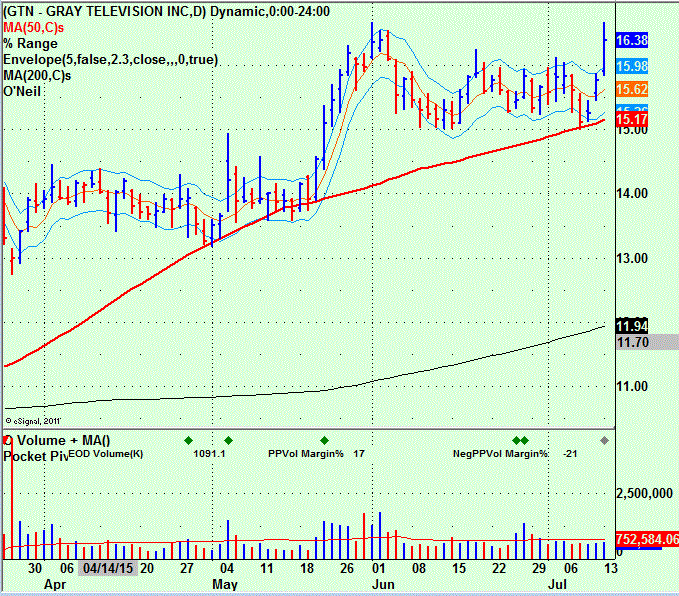Click the 1091.1 volume value
Viewport: 679px width, 596px height.
(x=209, y=453)
